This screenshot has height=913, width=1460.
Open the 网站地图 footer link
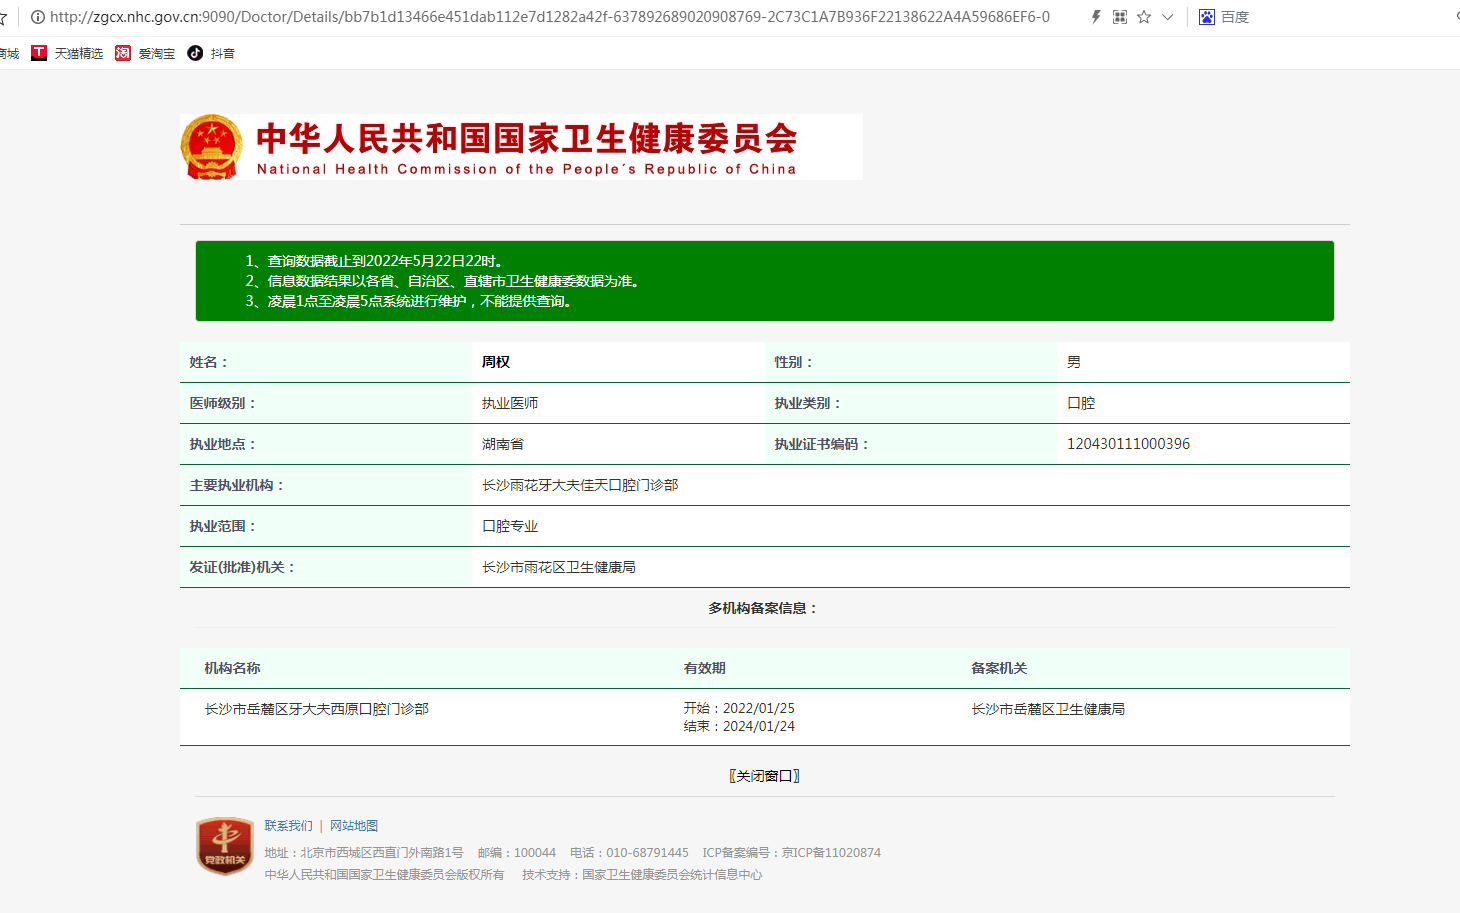(x=354, y=826)
